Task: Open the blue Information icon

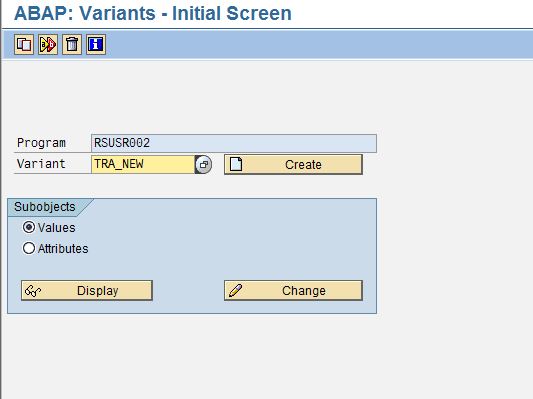Action: click(x=96, y=44)
